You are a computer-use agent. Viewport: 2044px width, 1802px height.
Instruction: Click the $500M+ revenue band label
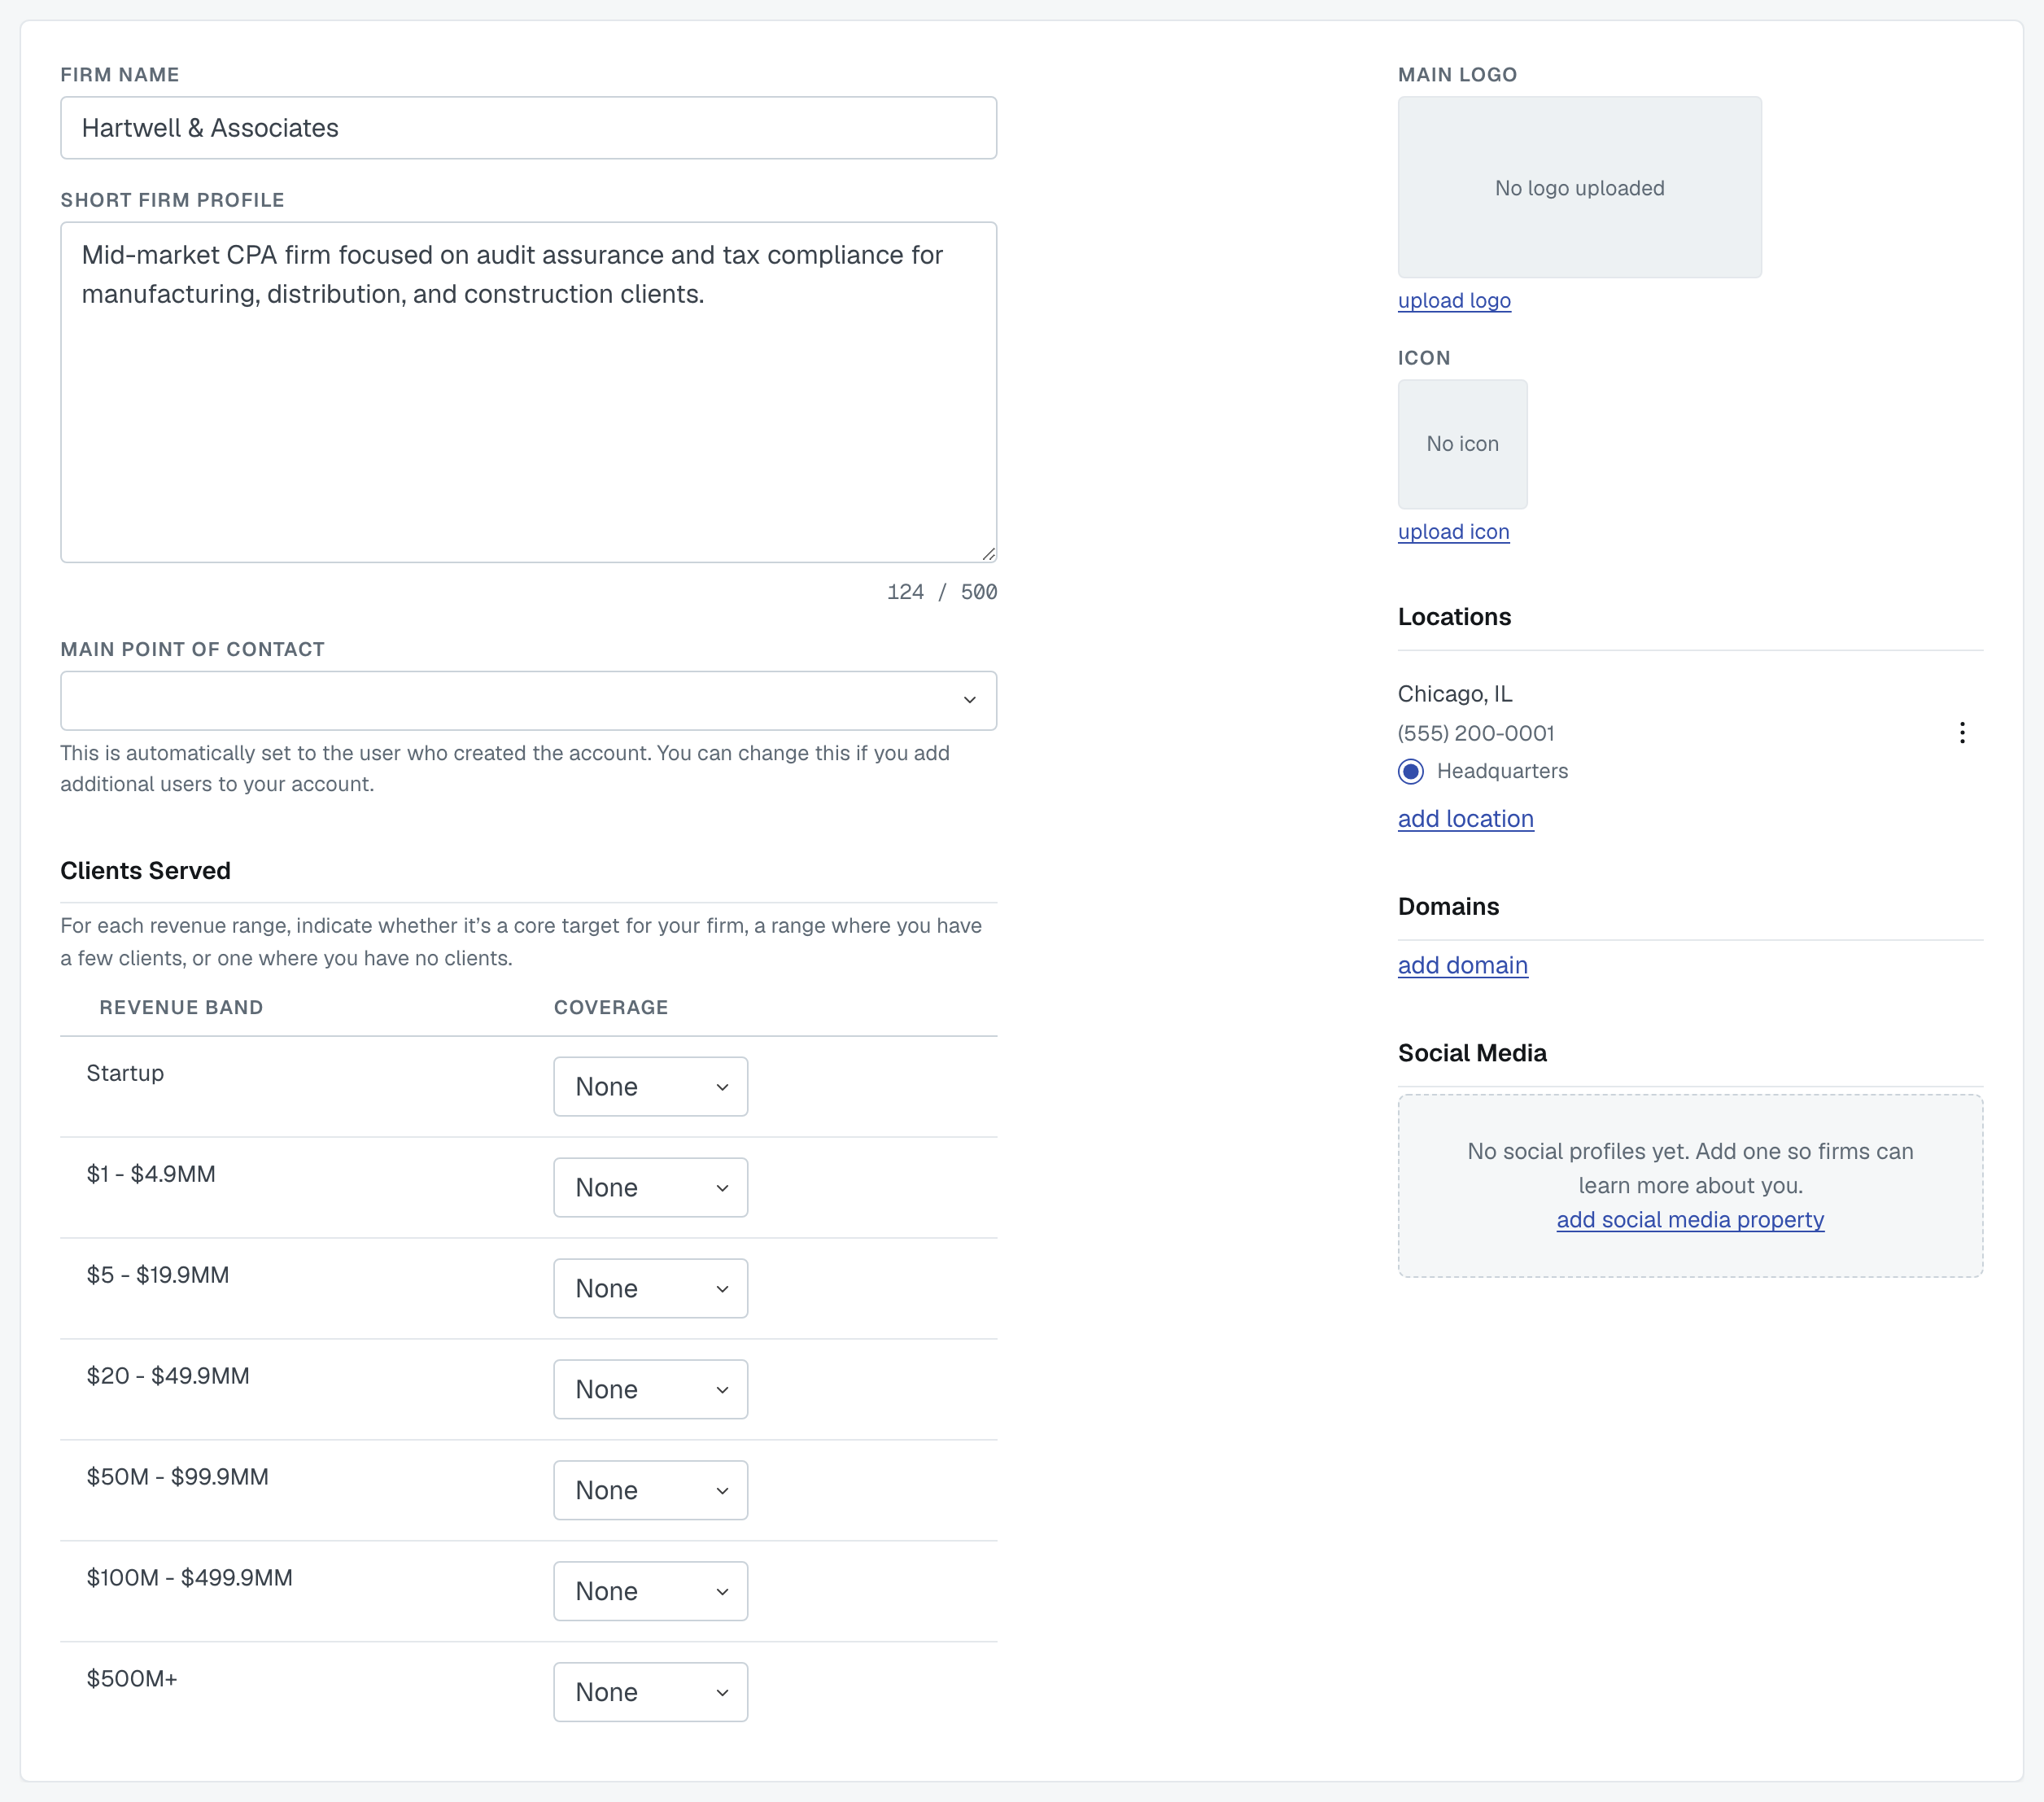point(132,1678)
